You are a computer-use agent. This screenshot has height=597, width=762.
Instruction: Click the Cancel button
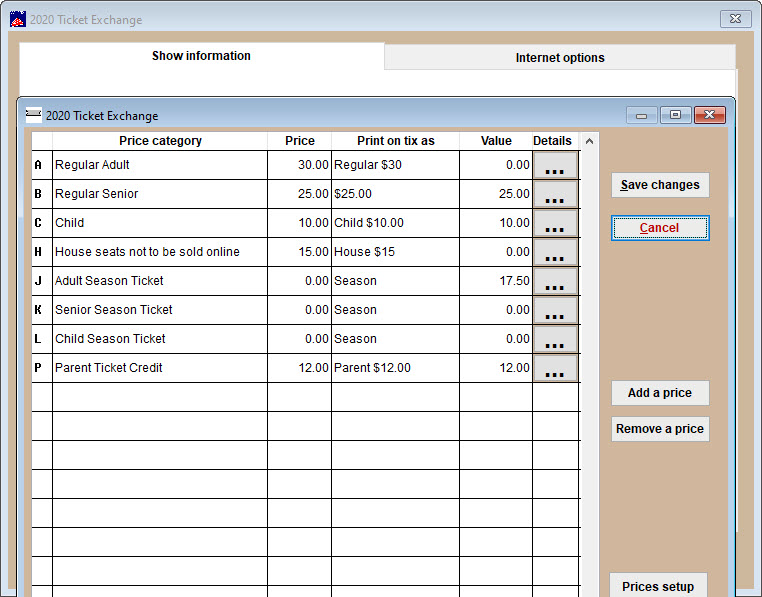(x=660, y=228)
